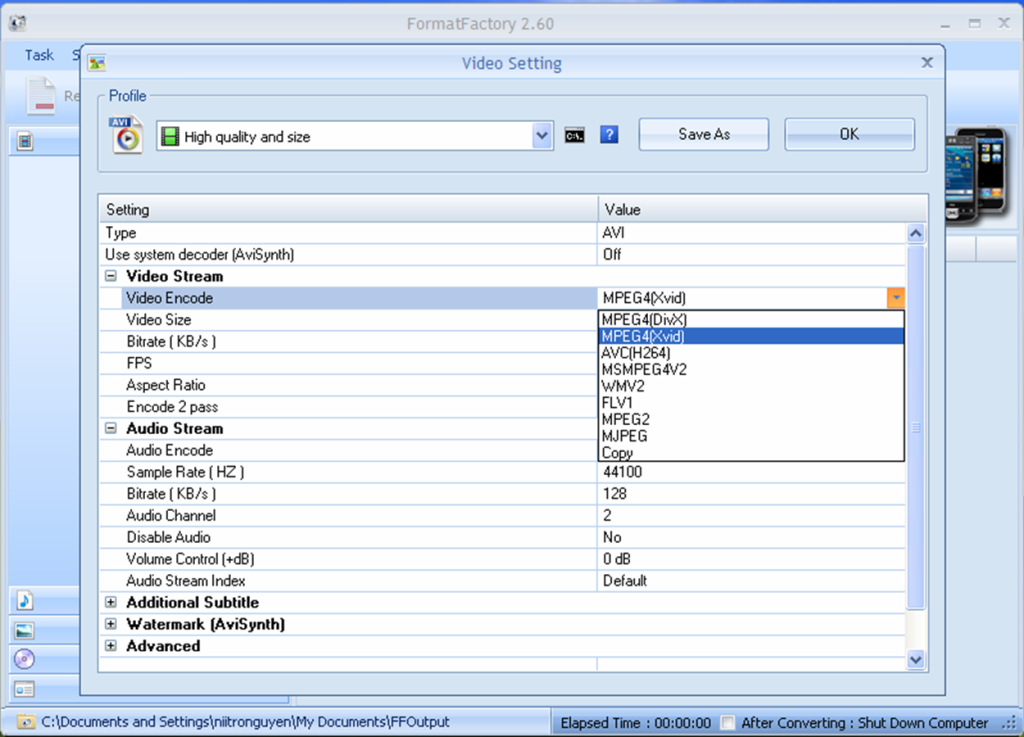
Task: Choose MPEG2 encoder option
Action: pyautogui.click(x=751, y=419)
